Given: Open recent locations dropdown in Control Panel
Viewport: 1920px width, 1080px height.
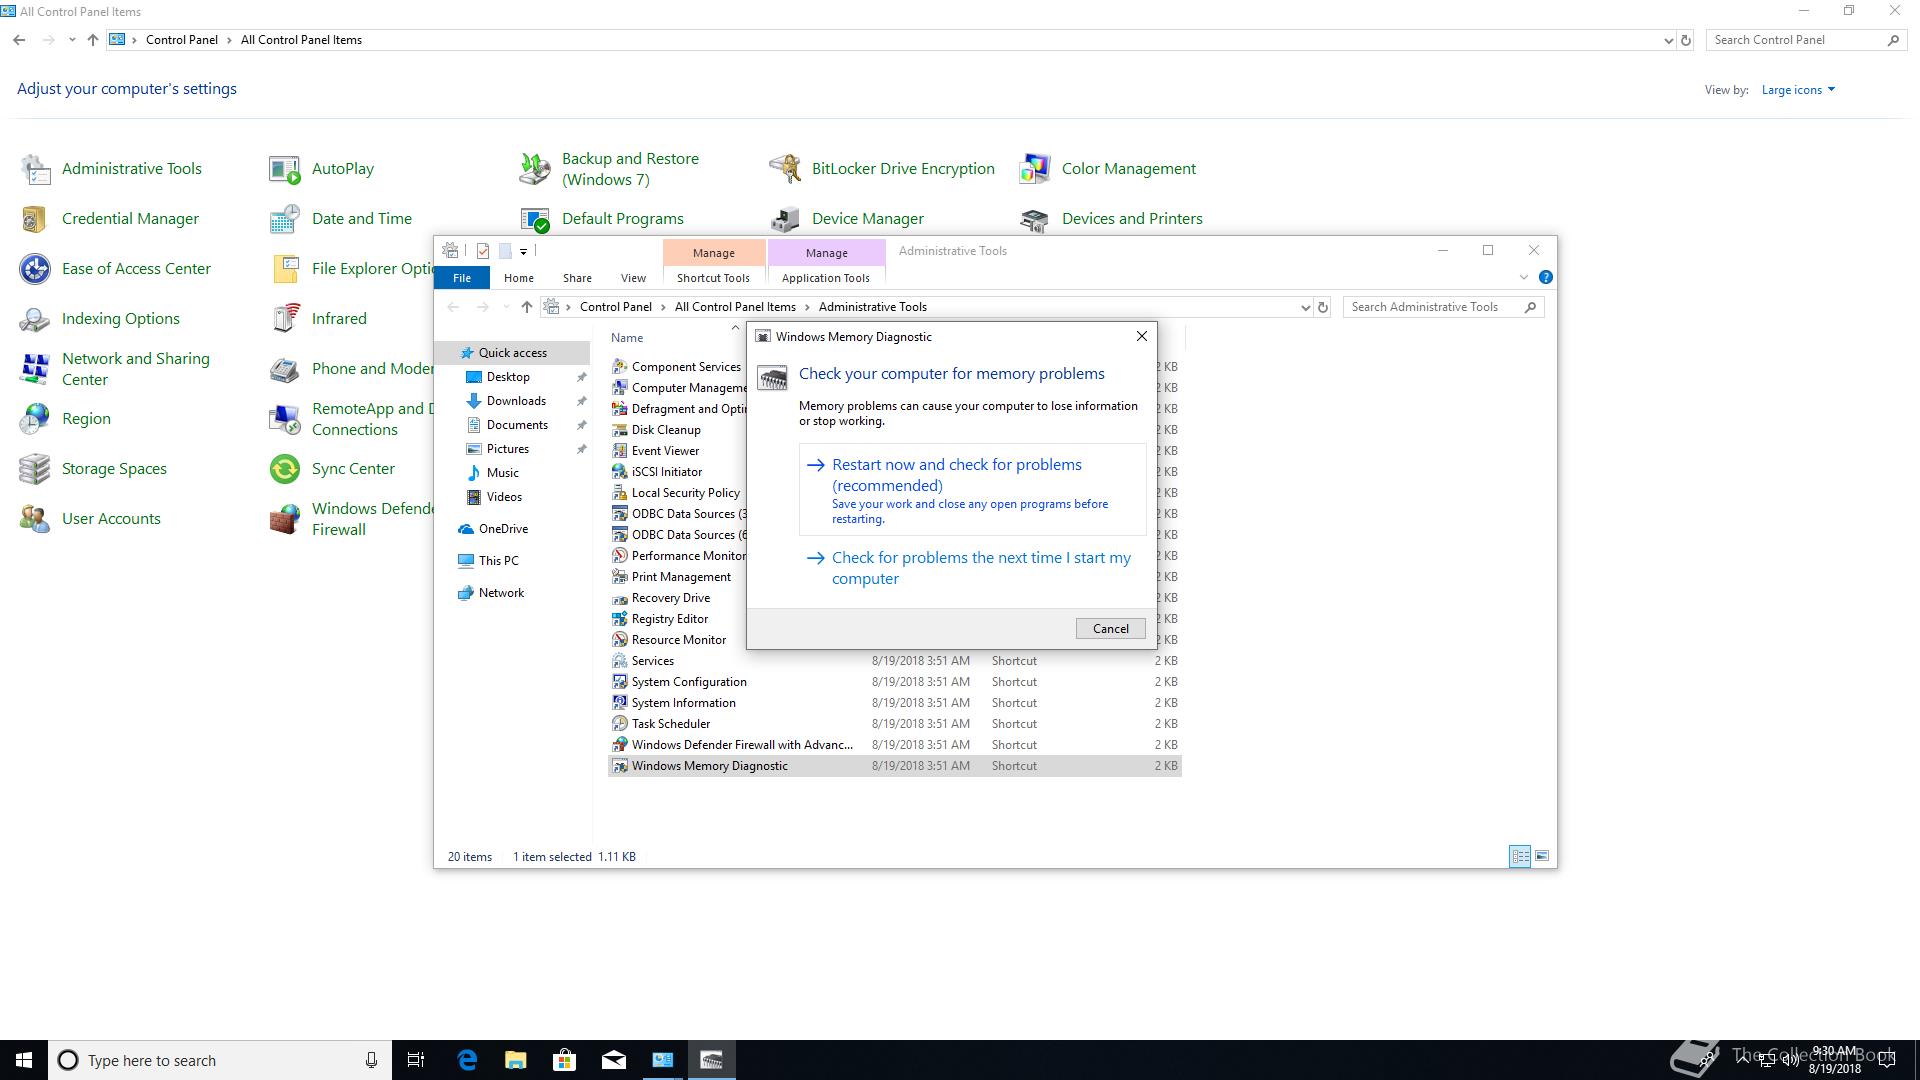Looking at the screenshot, I should pos(72,40).
